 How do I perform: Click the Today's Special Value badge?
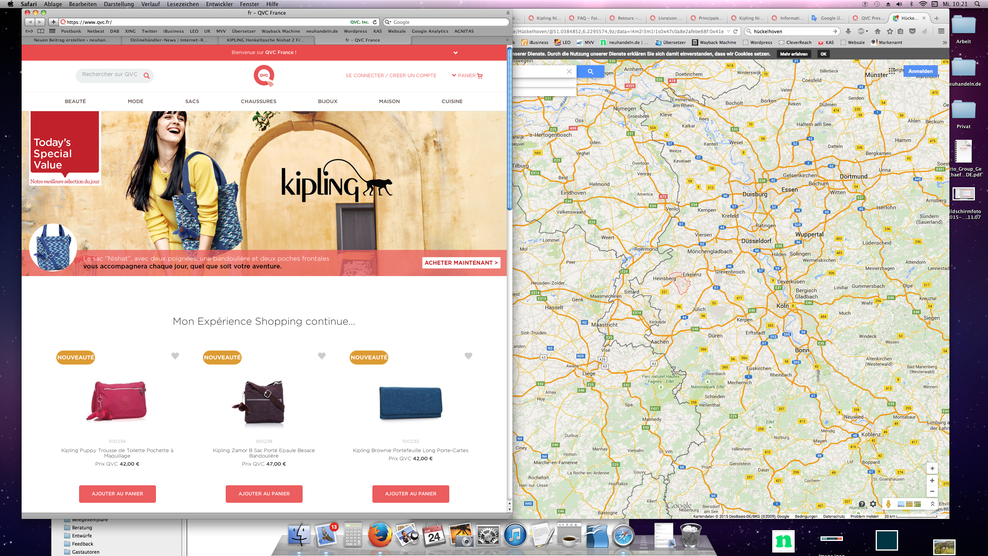[64, 149]
